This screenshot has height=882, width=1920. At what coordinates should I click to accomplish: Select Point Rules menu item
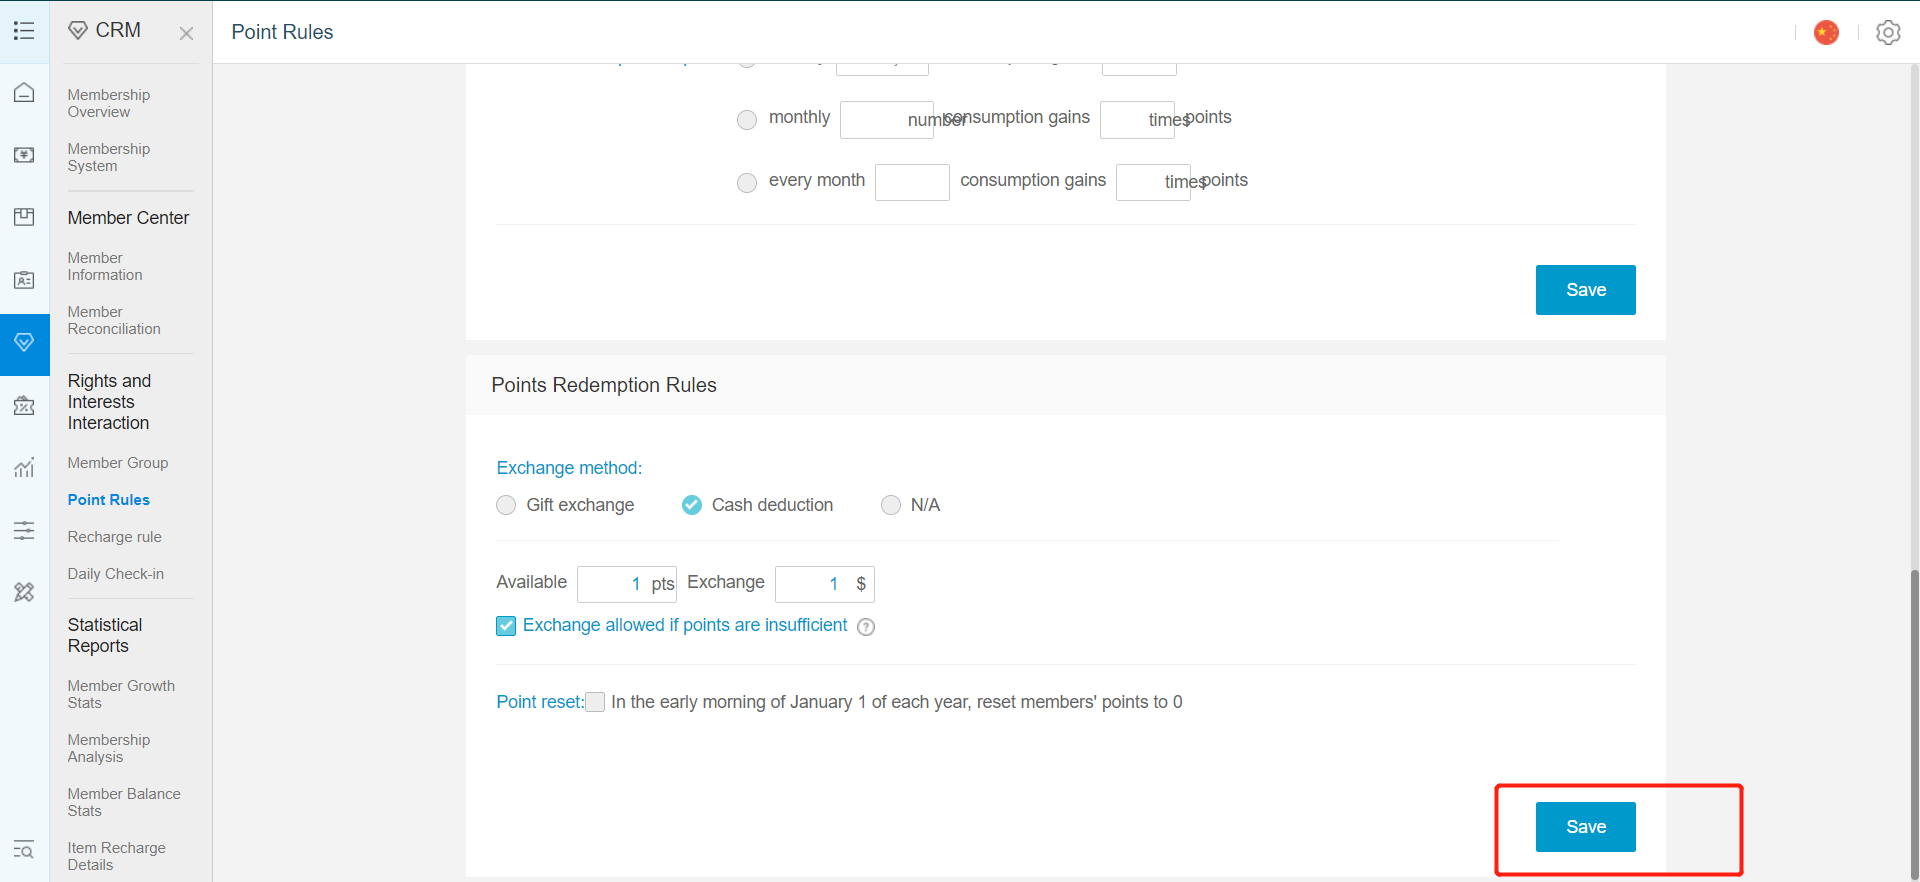point(109,500)
